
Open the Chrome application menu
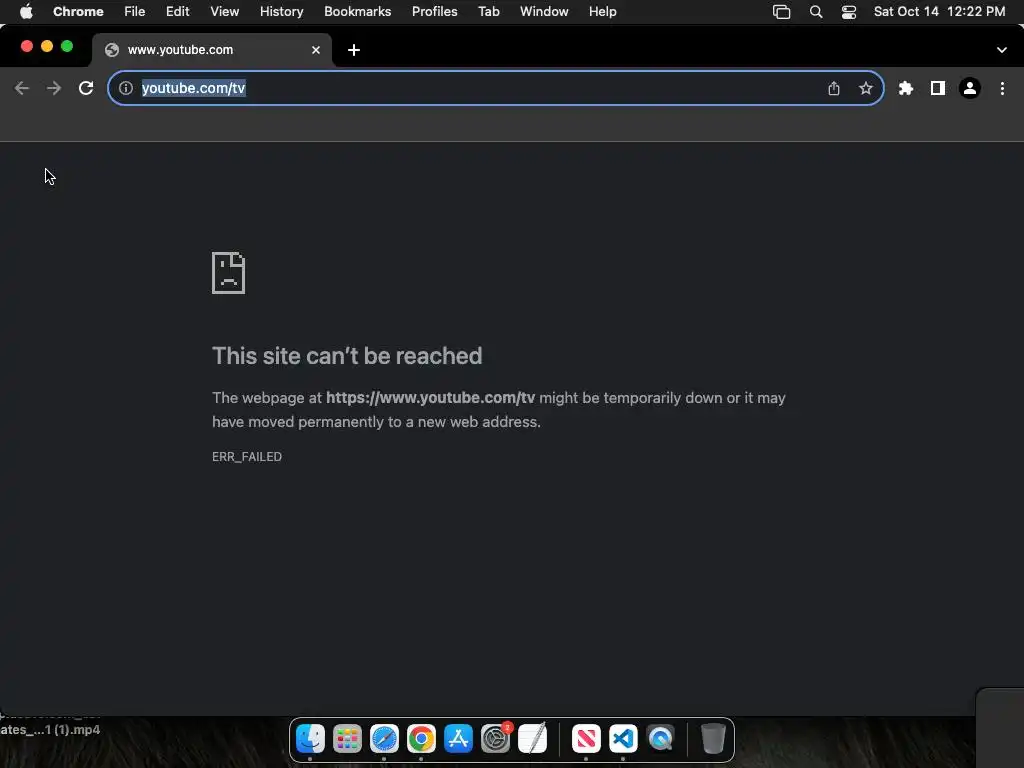pyautogui.click(x=78, y=12)
